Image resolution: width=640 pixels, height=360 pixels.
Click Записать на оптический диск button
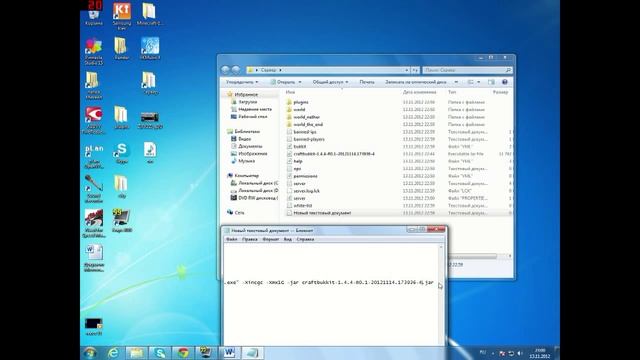point(416,82)
